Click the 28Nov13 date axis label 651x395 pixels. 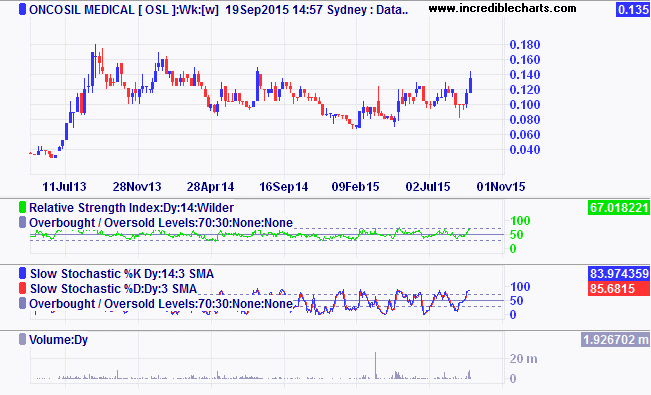pos(137,186)
